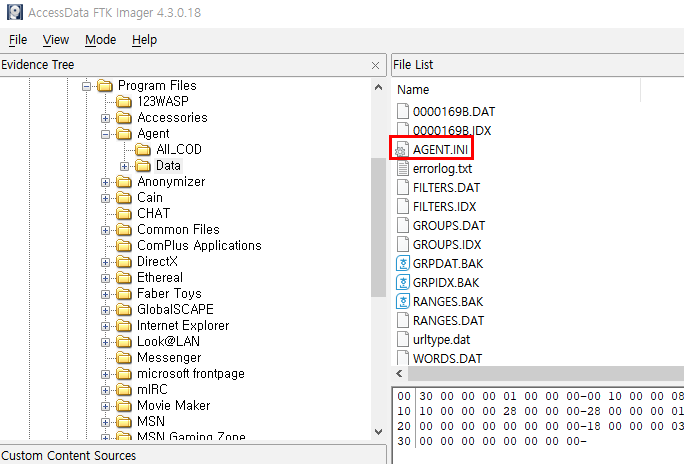Select the Faber Toys folder label

coord(169,293)
